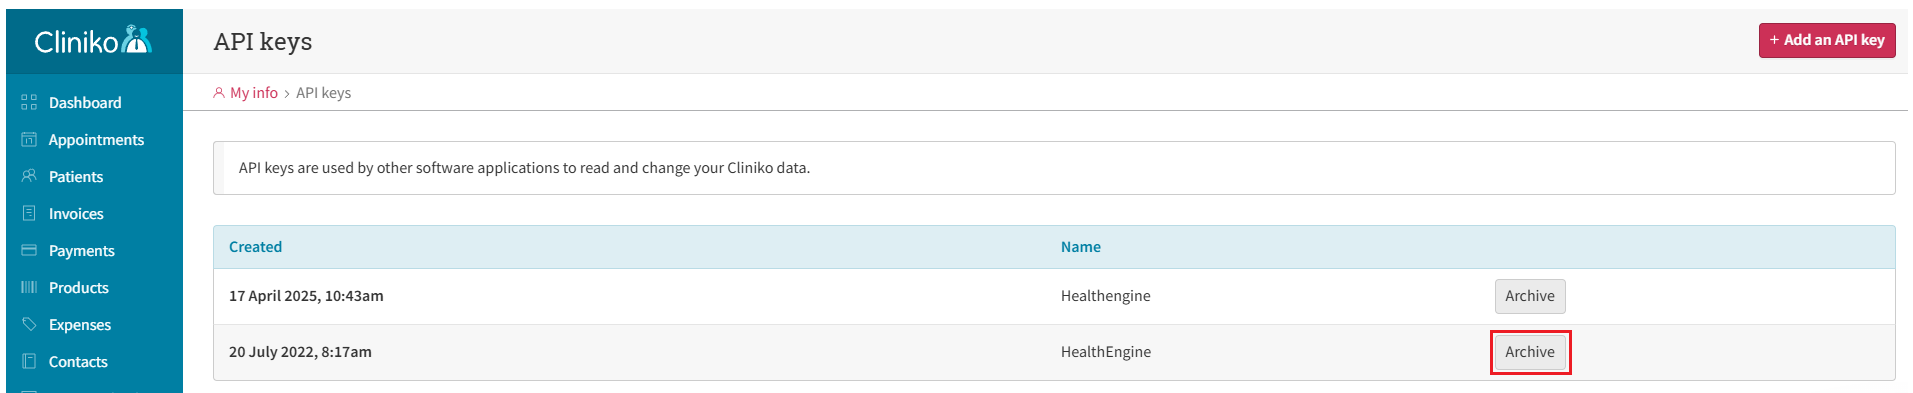Click the Expenses tag icon
The height and width of the screenshot is (393, 1913).
pyautogui.click(x=29, y=324)
